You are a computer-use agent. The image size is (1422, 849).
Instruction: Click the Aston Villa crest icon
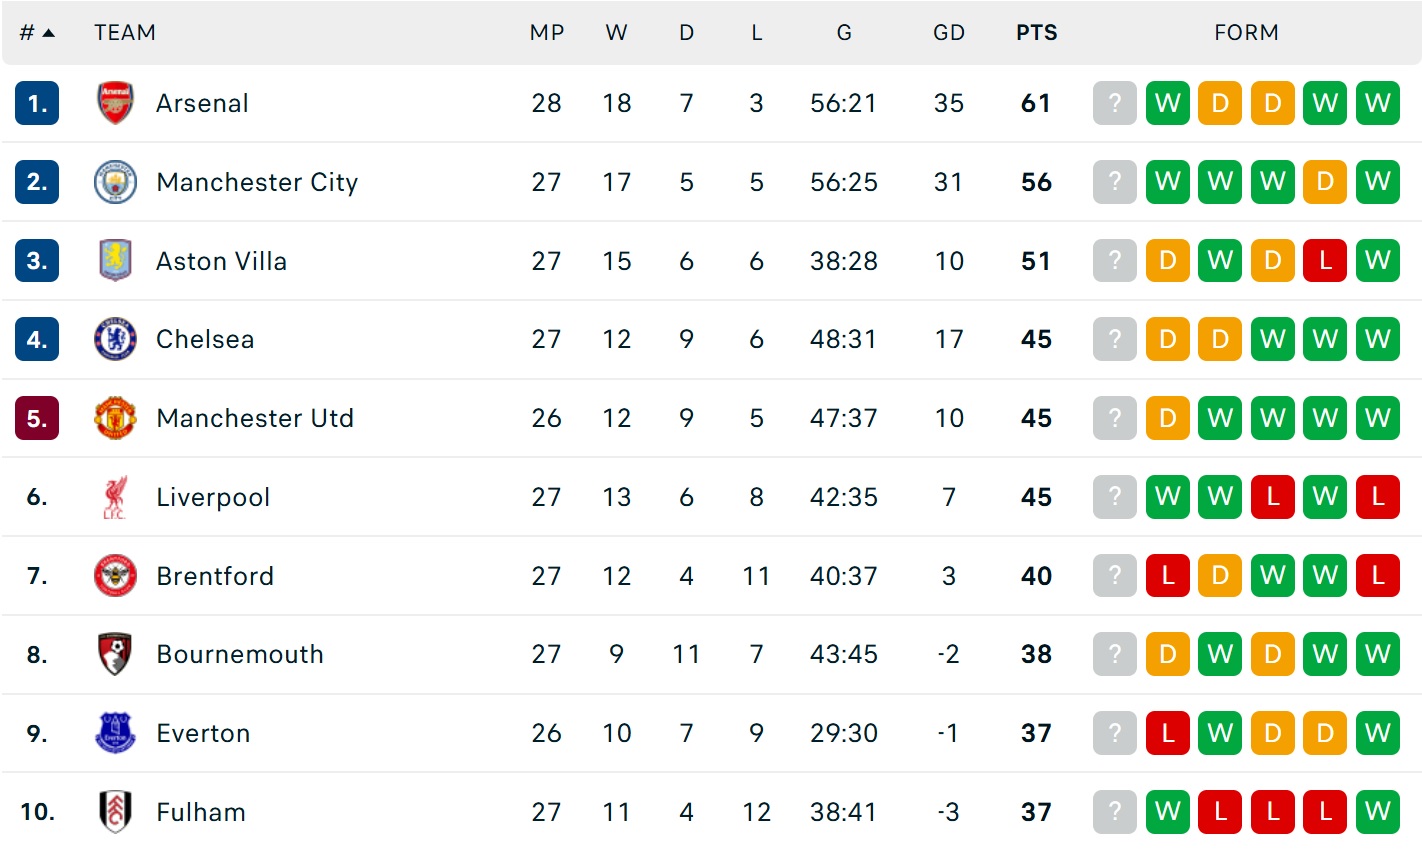pos(115,261)
